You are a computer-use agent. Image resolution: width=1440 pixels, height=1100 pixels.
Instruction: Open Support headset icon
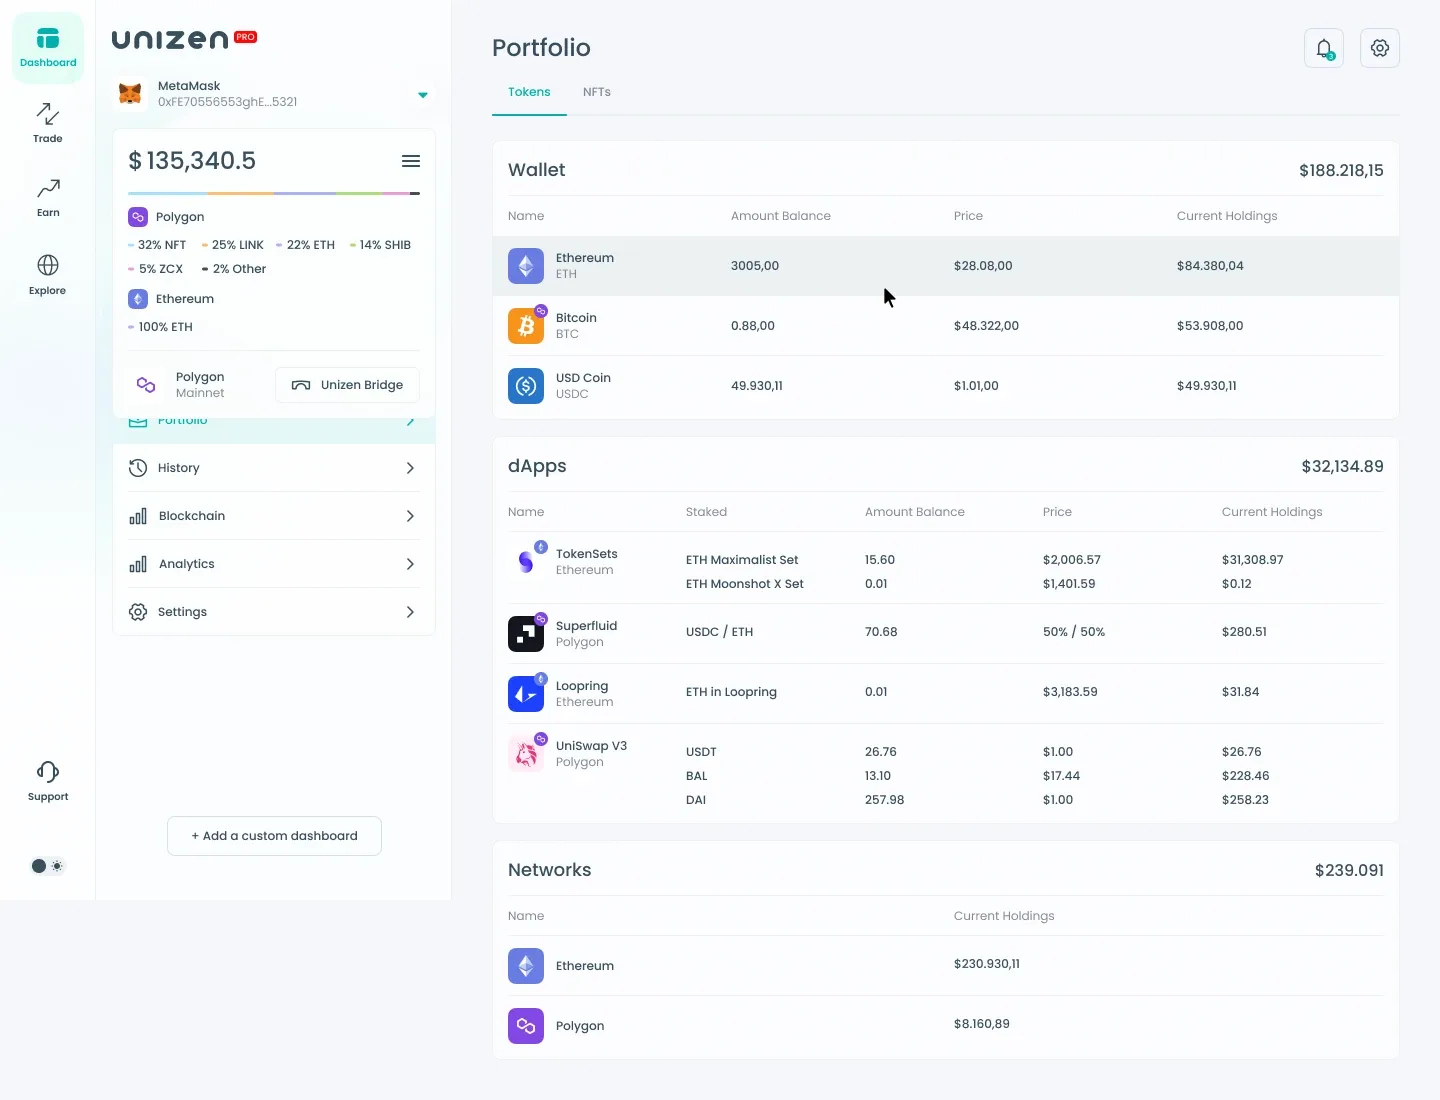click(x=48, y=771)
